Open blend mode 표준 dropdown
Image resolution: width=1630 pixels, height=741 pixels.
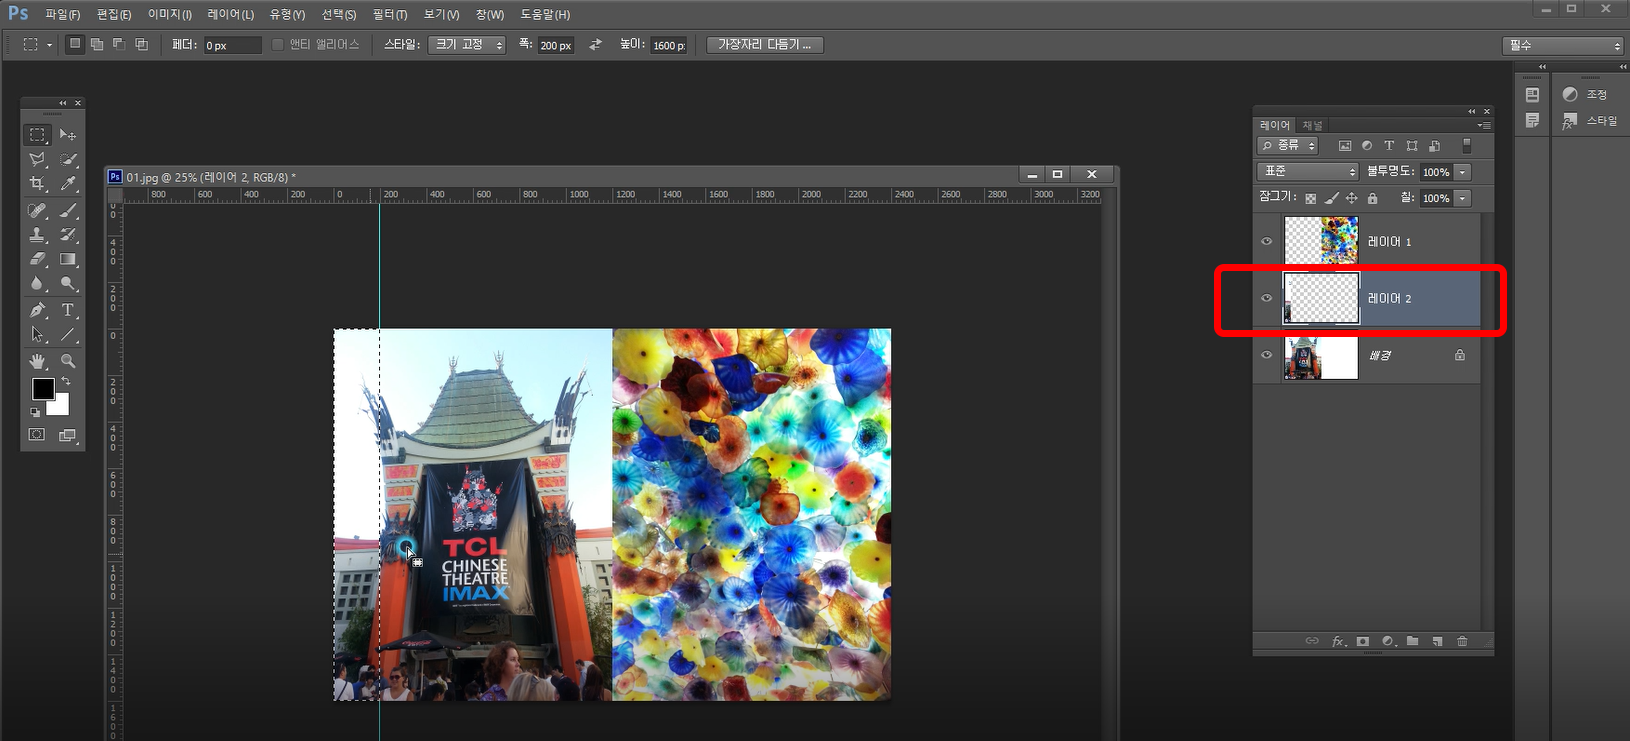coord(1308,172)
